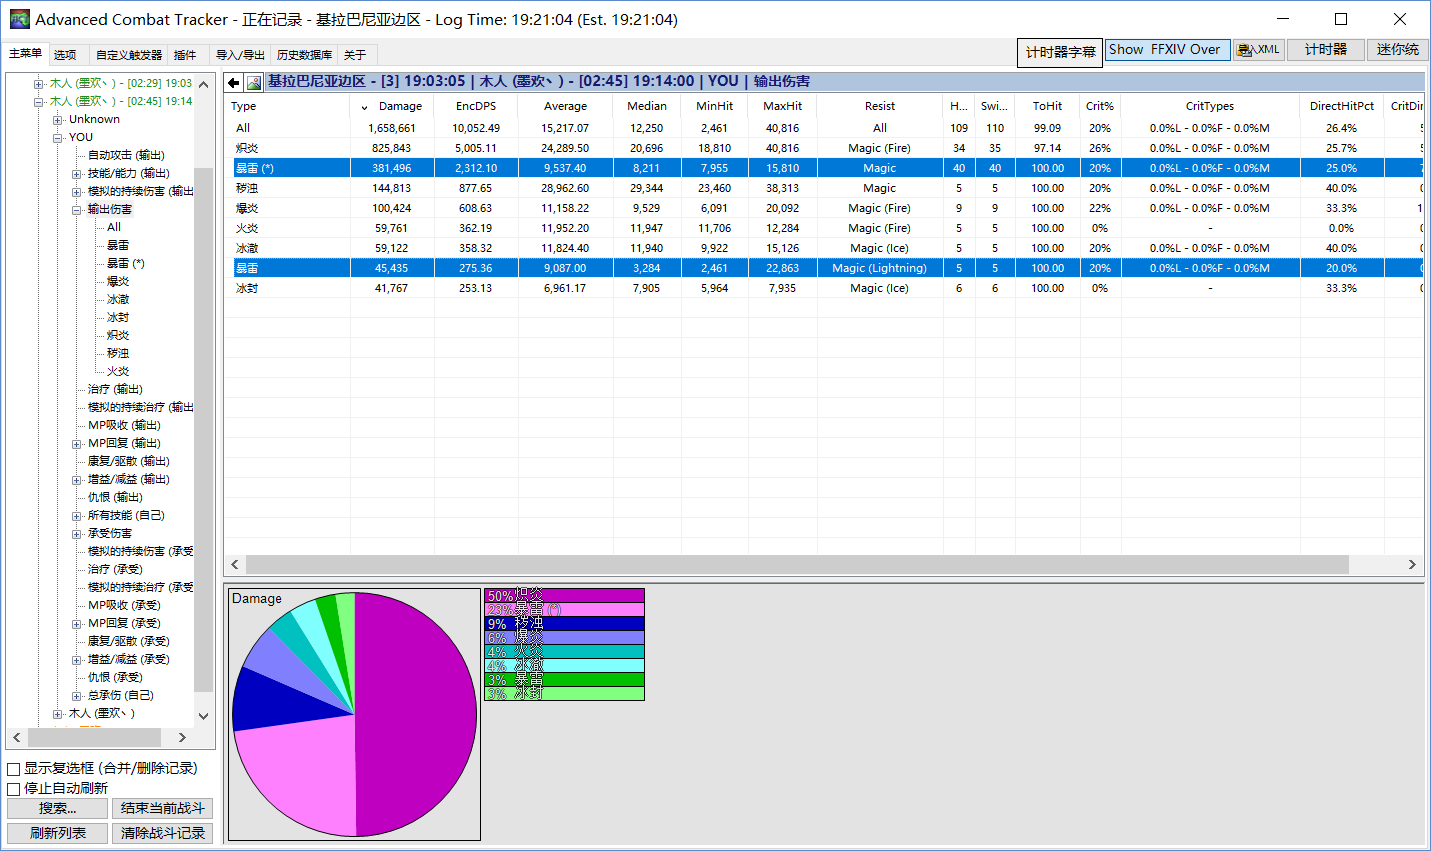Click the tree's horizontal scroll right arrow
This screenshot has height=851, width=1431.
pyautogui.click(x=182, y=737)
